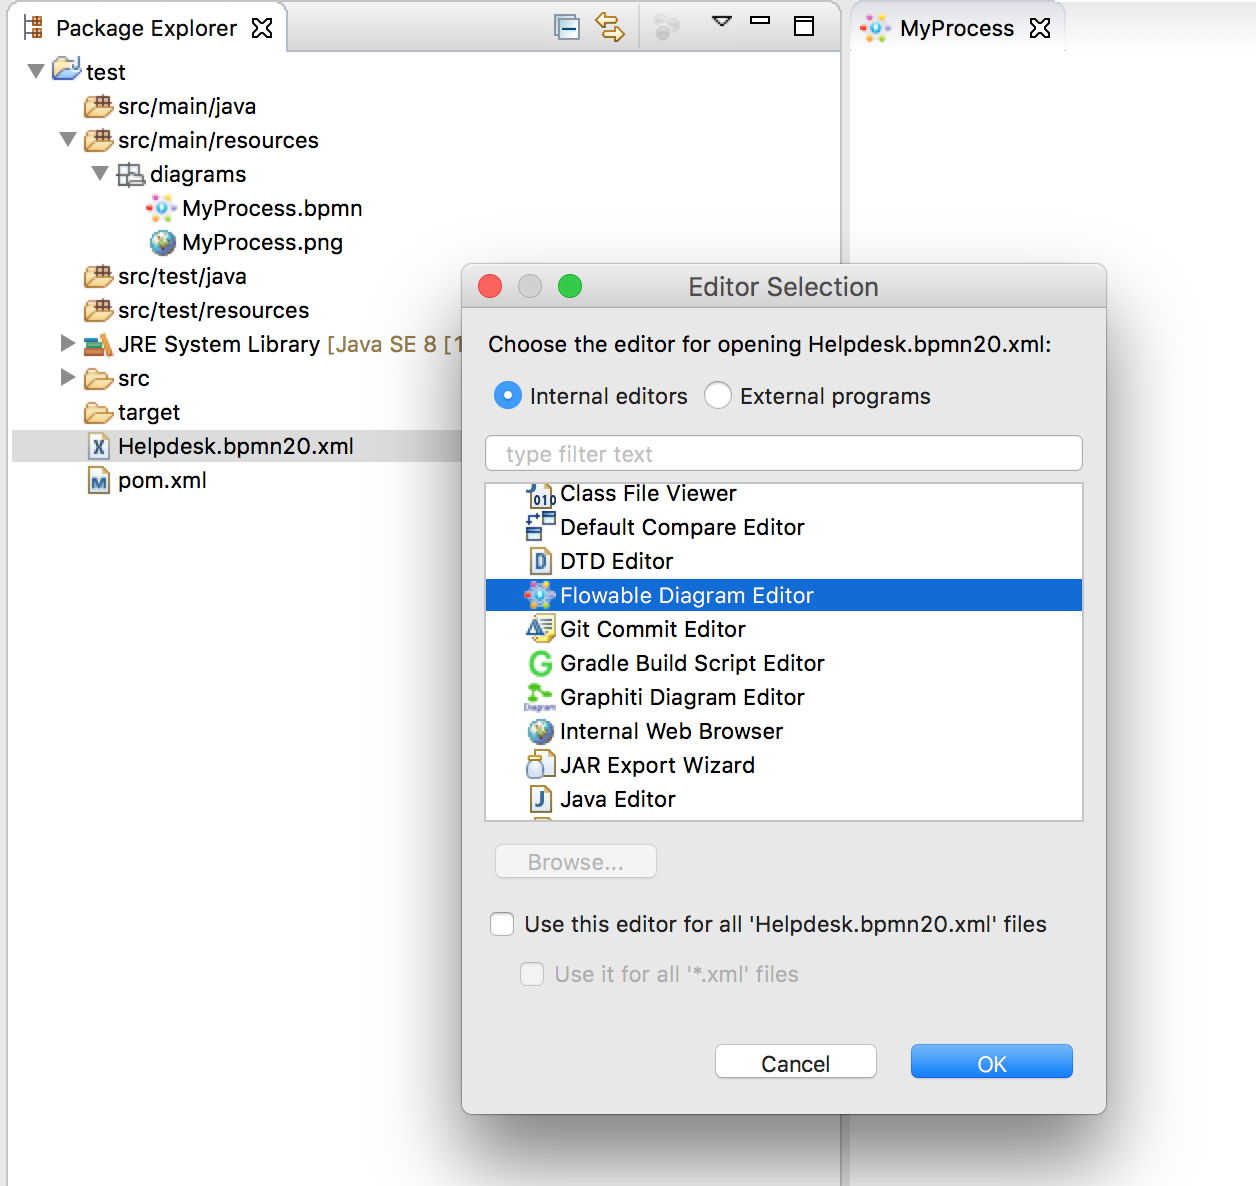The image size is (1256, 1186).
Task: Close the MyProcess editor tab
Action: point(1040,28)
